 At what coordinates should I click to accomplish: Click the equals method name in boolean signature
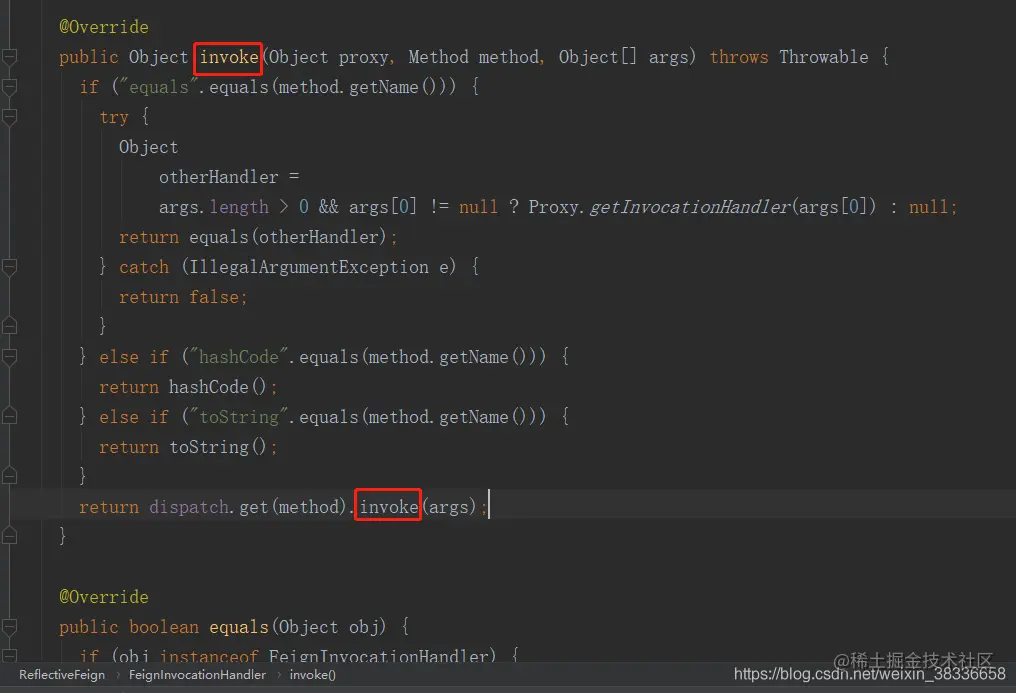point(238,627)
